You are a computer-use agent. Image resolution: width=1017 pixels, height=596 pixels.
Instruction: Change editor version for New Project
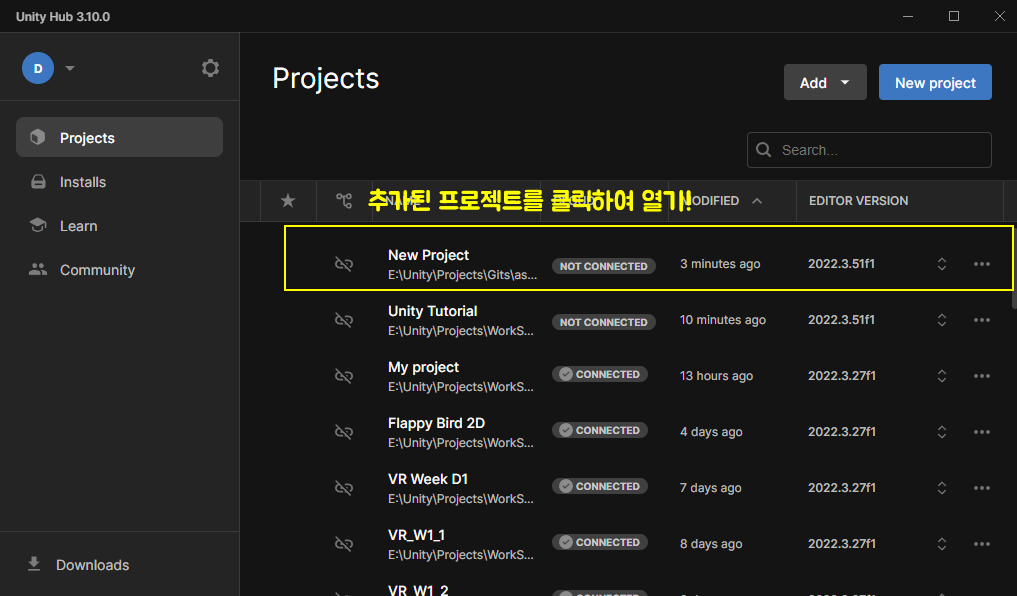click(x=942, y=264)
